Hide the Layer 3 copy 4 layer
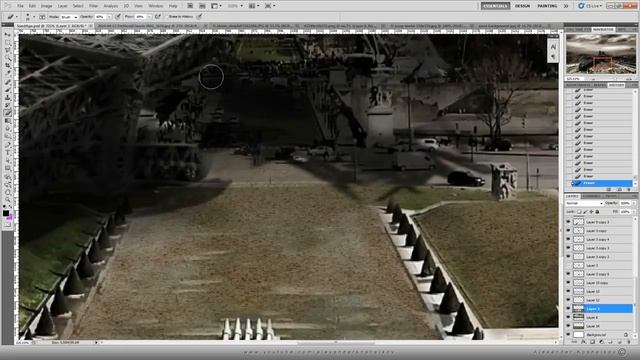This screenshot has height=360, width=640. coord(568,239)
